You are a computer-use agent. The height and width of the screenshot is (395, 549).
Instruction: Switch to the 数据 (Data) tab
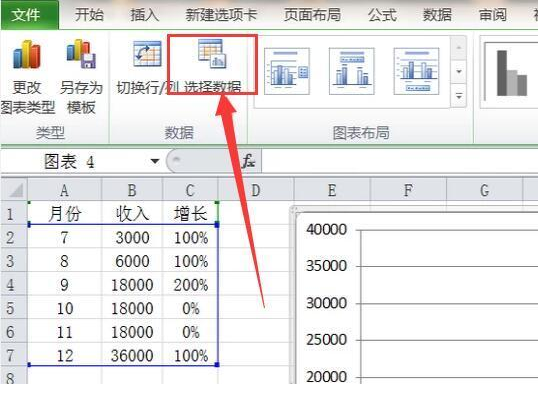click(x=437, y=15)
